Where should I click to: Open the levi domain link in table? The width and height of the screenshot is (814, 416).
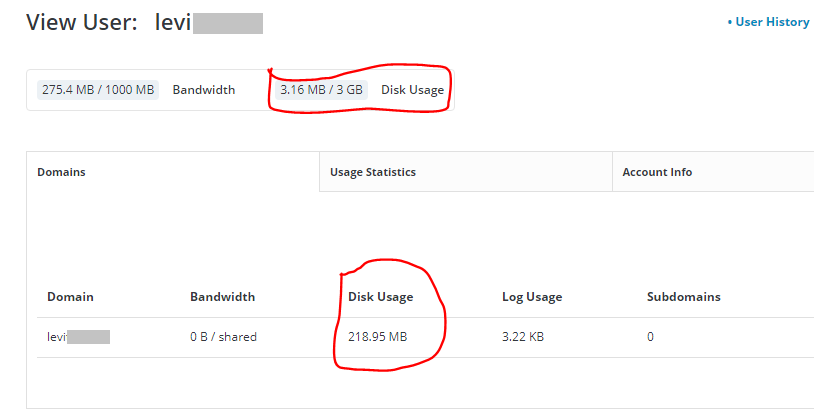point(78,337)
